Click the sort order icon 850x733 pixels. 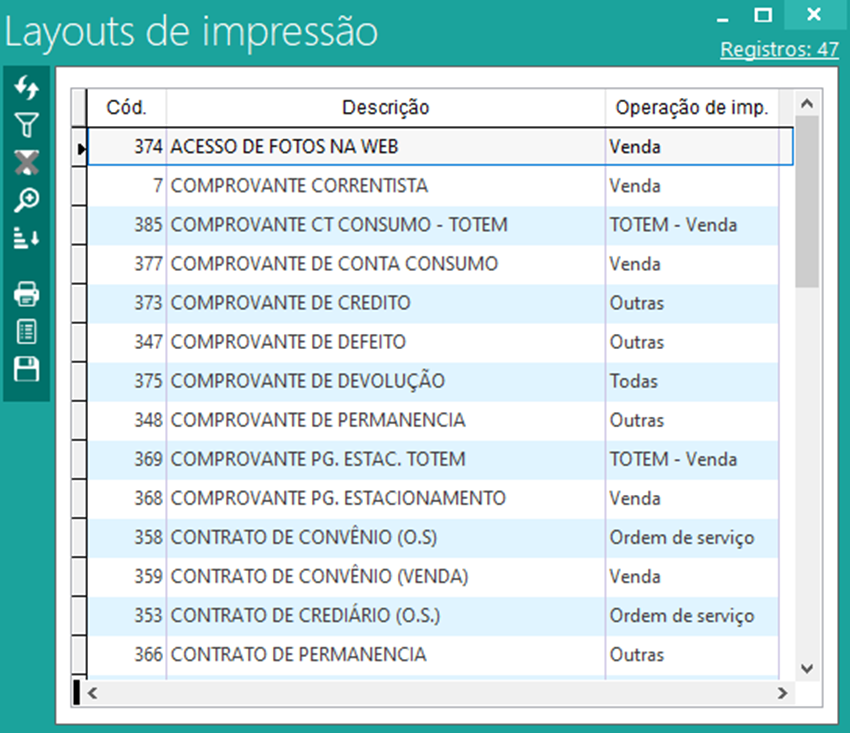tap(27, 237)
